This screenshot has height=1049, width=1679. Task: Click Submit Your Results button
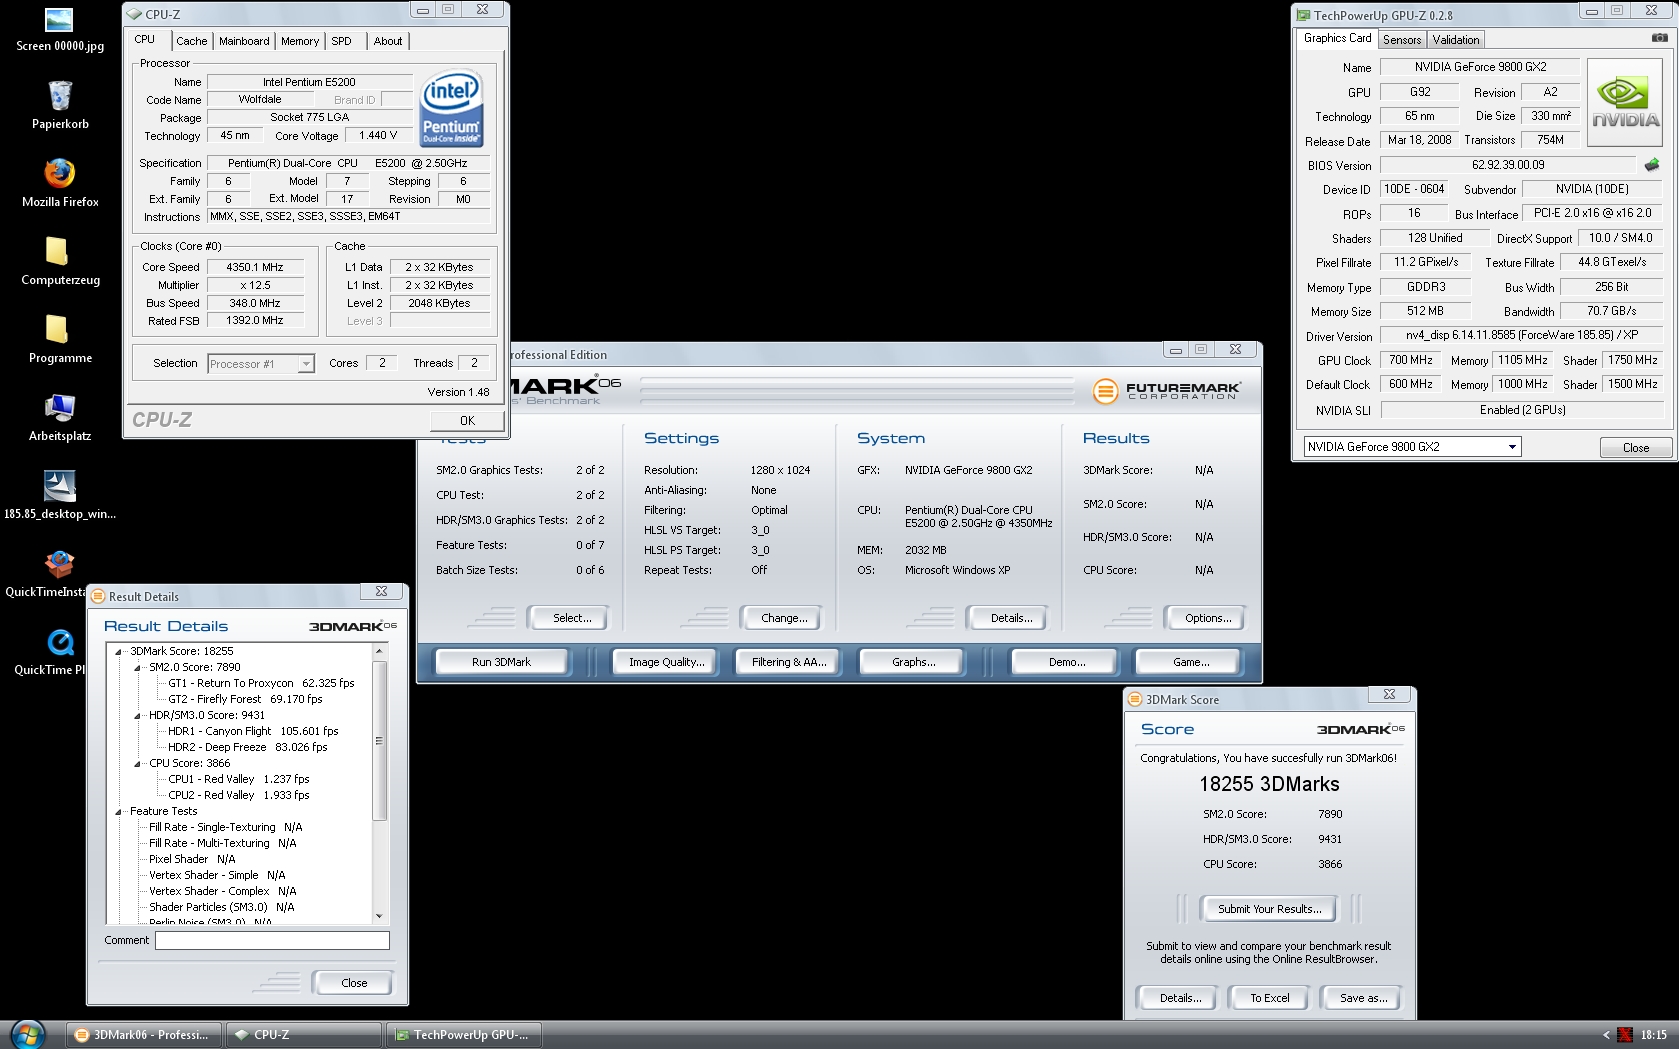tap(1269, 909)
